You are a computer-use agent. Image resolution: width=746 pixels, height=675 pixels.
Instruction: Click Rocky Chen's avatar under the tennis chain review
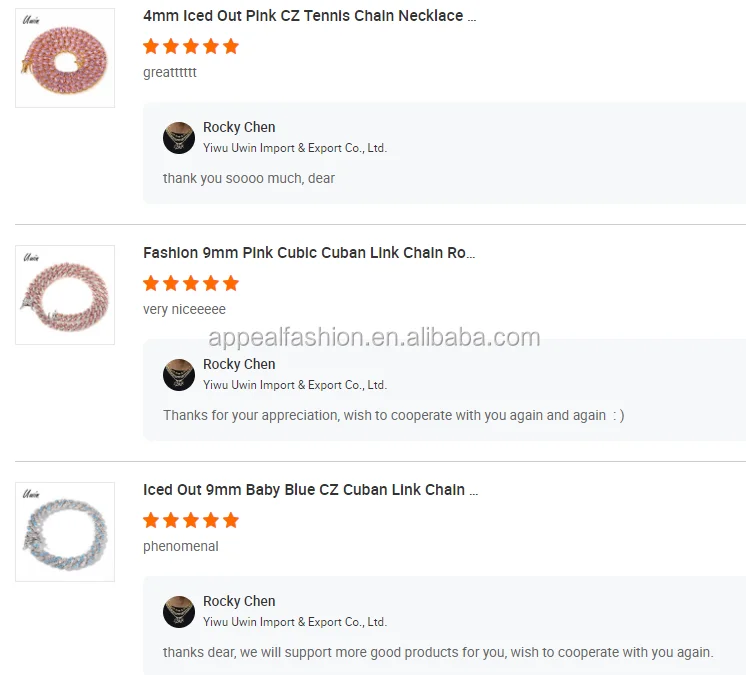(179, 138)
